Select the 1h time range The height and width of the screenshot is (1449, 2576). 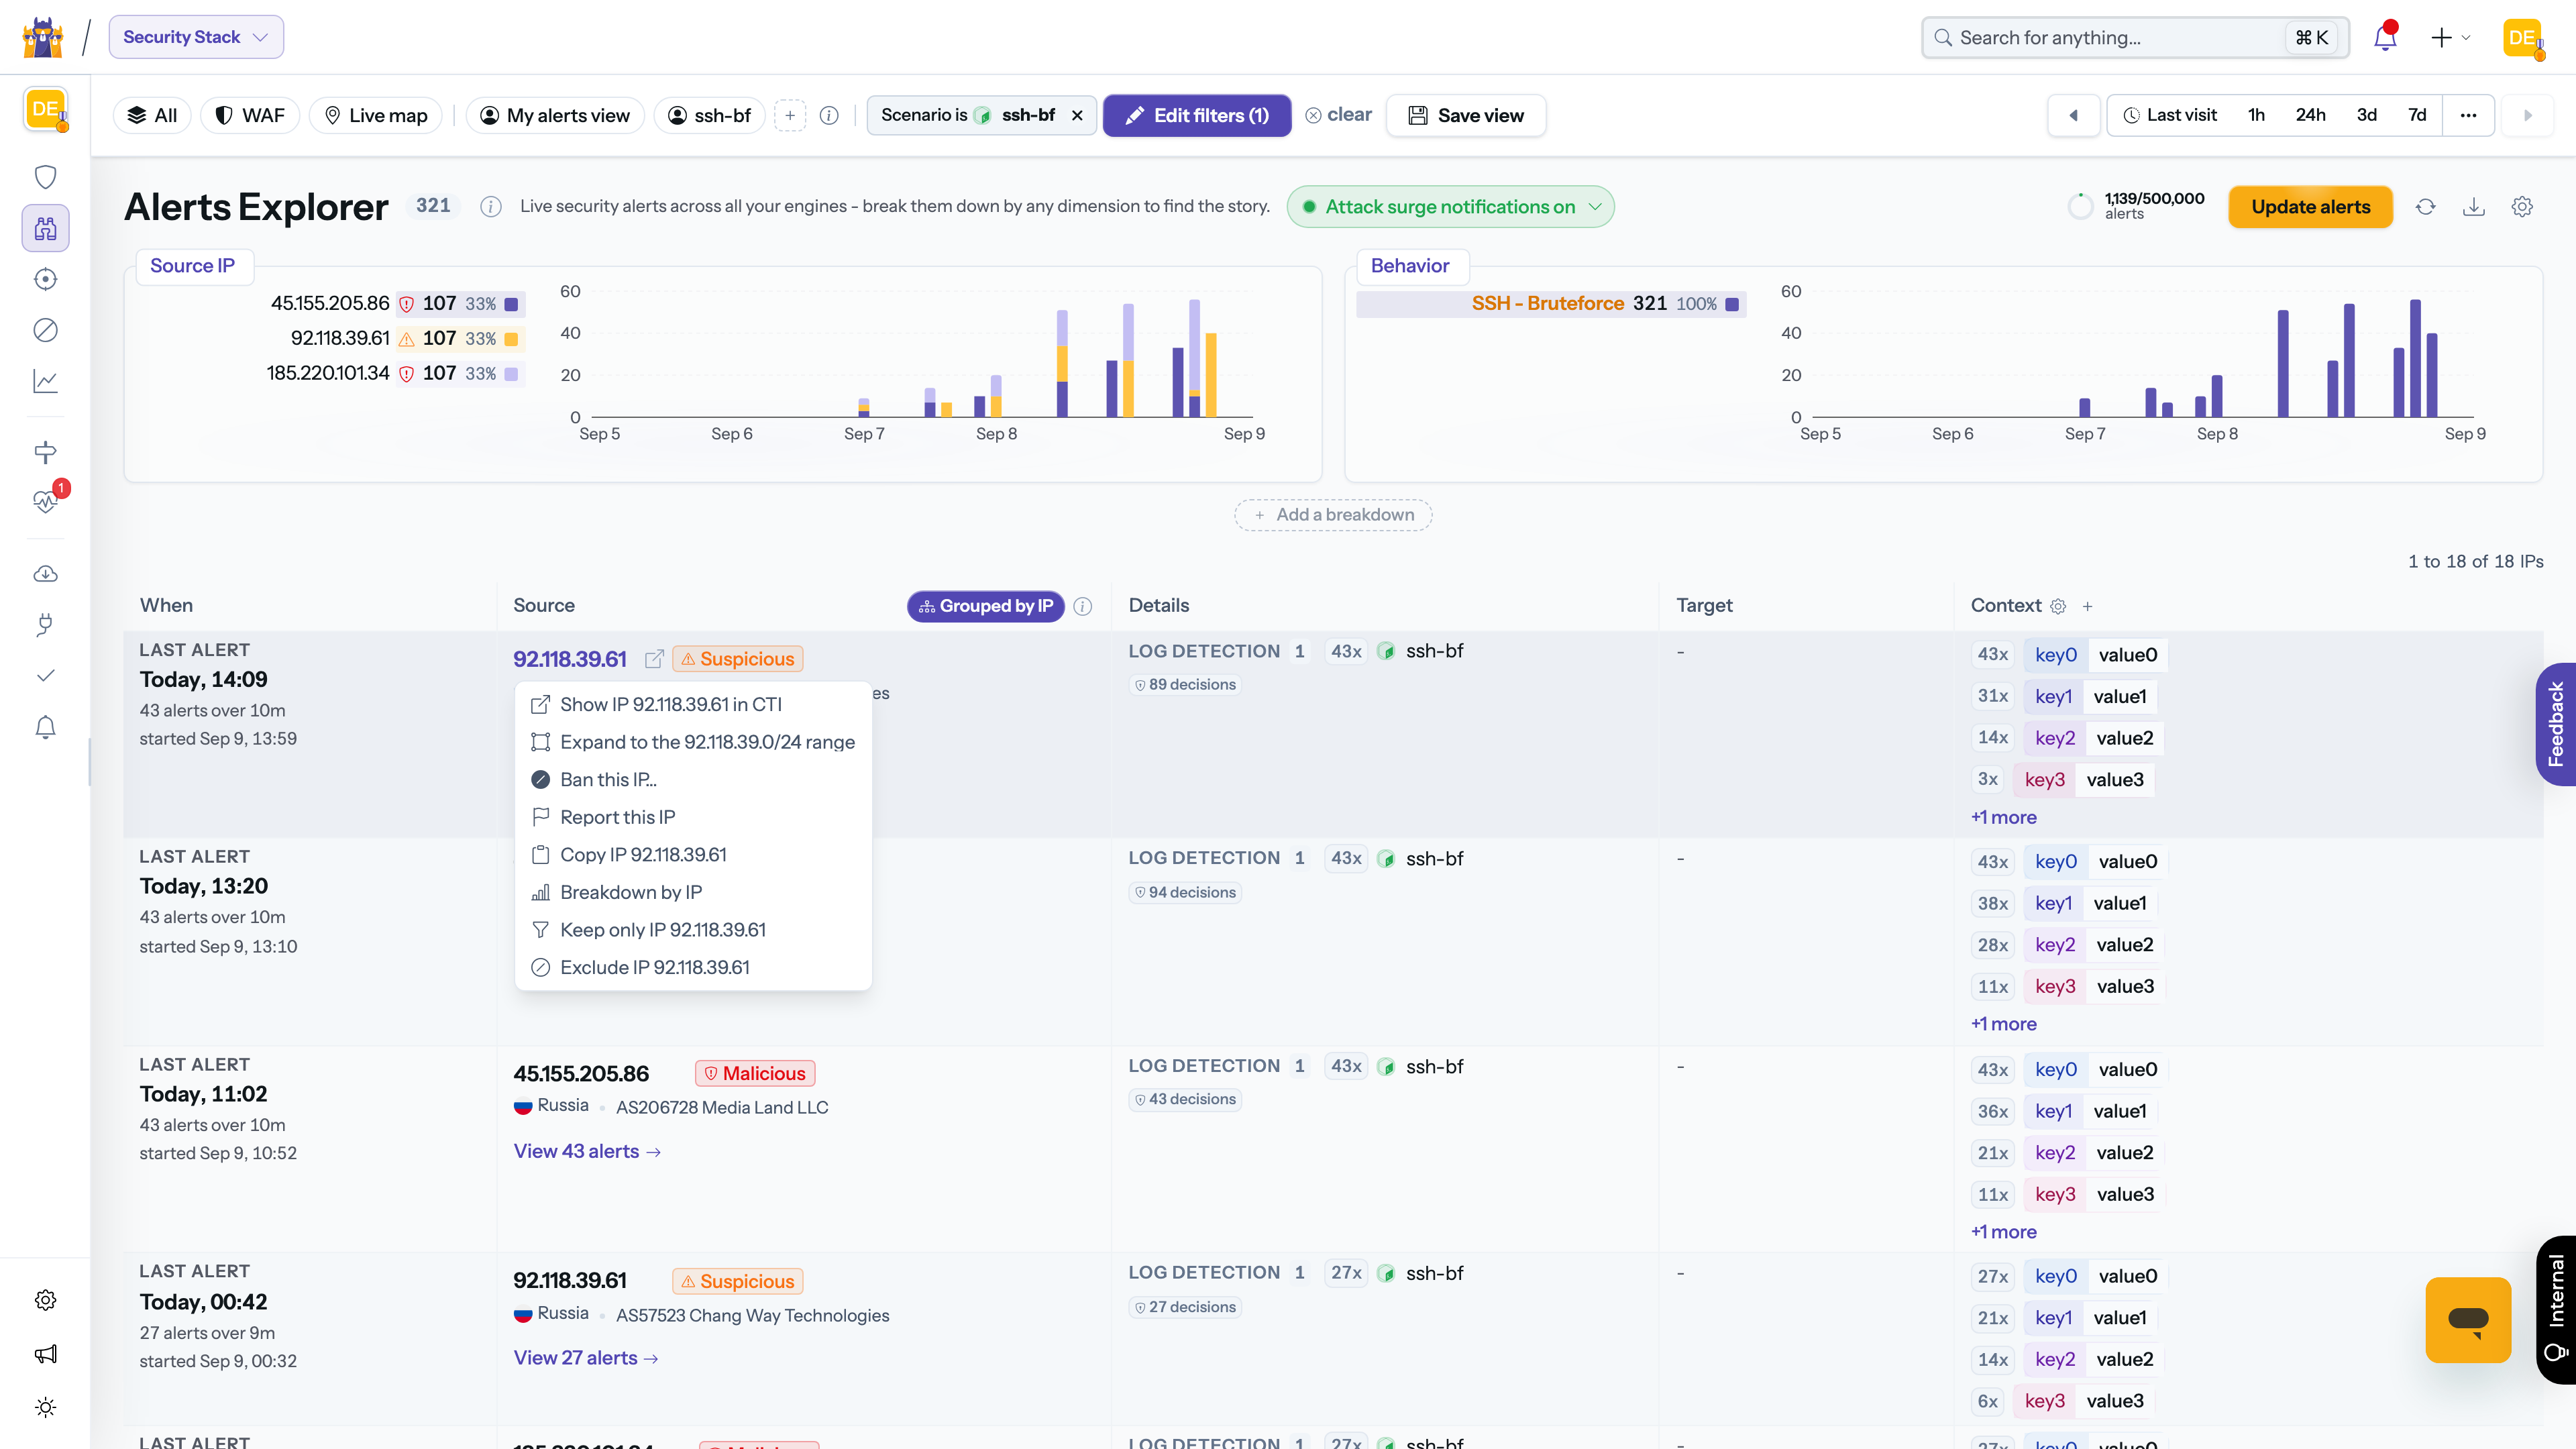point(2256,115)
